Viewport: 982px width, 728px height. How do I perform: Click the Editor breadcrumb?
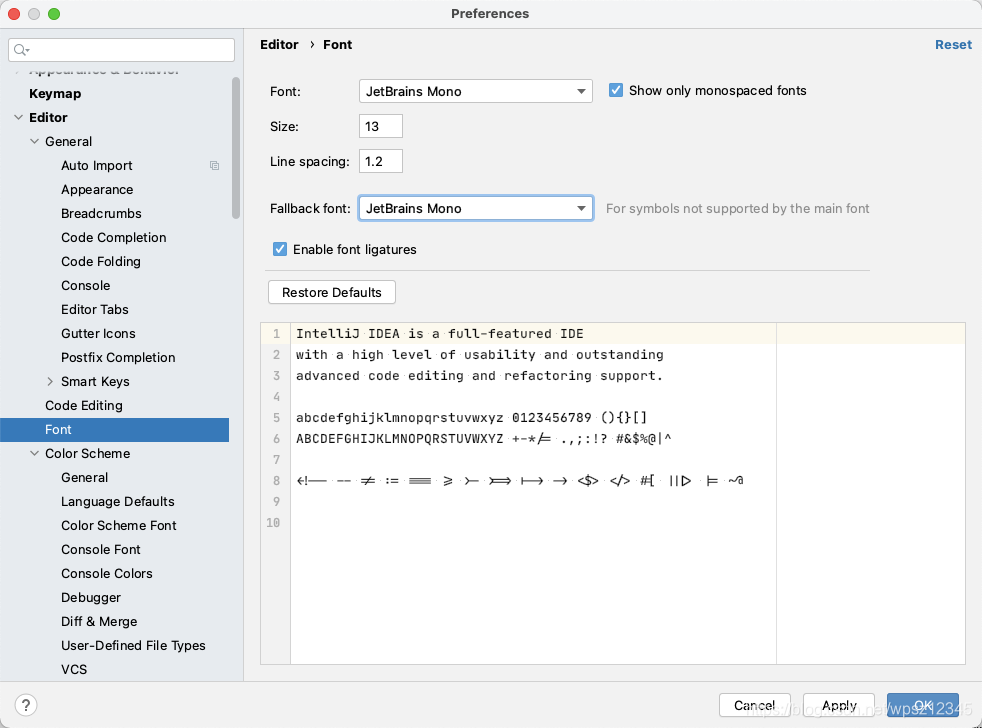point(279,44)
